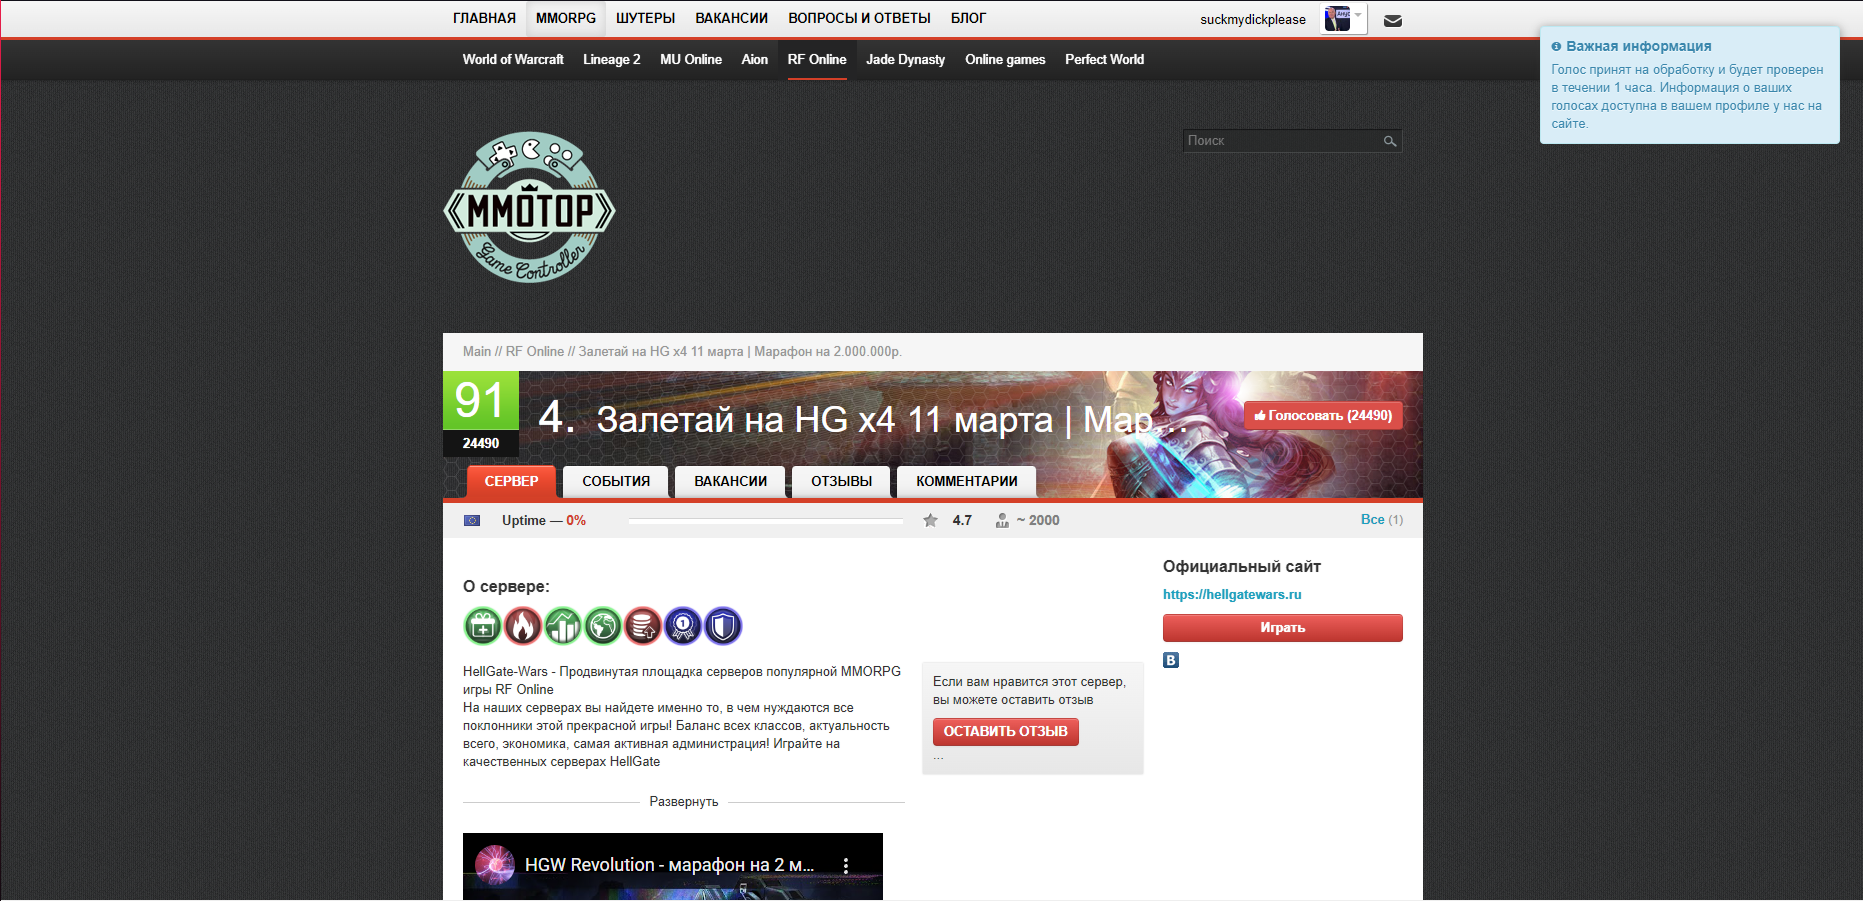The width and height of the screenshot is (1863, 901).
Task: Open the БЛОГ menu item
Action: (968, 18)
